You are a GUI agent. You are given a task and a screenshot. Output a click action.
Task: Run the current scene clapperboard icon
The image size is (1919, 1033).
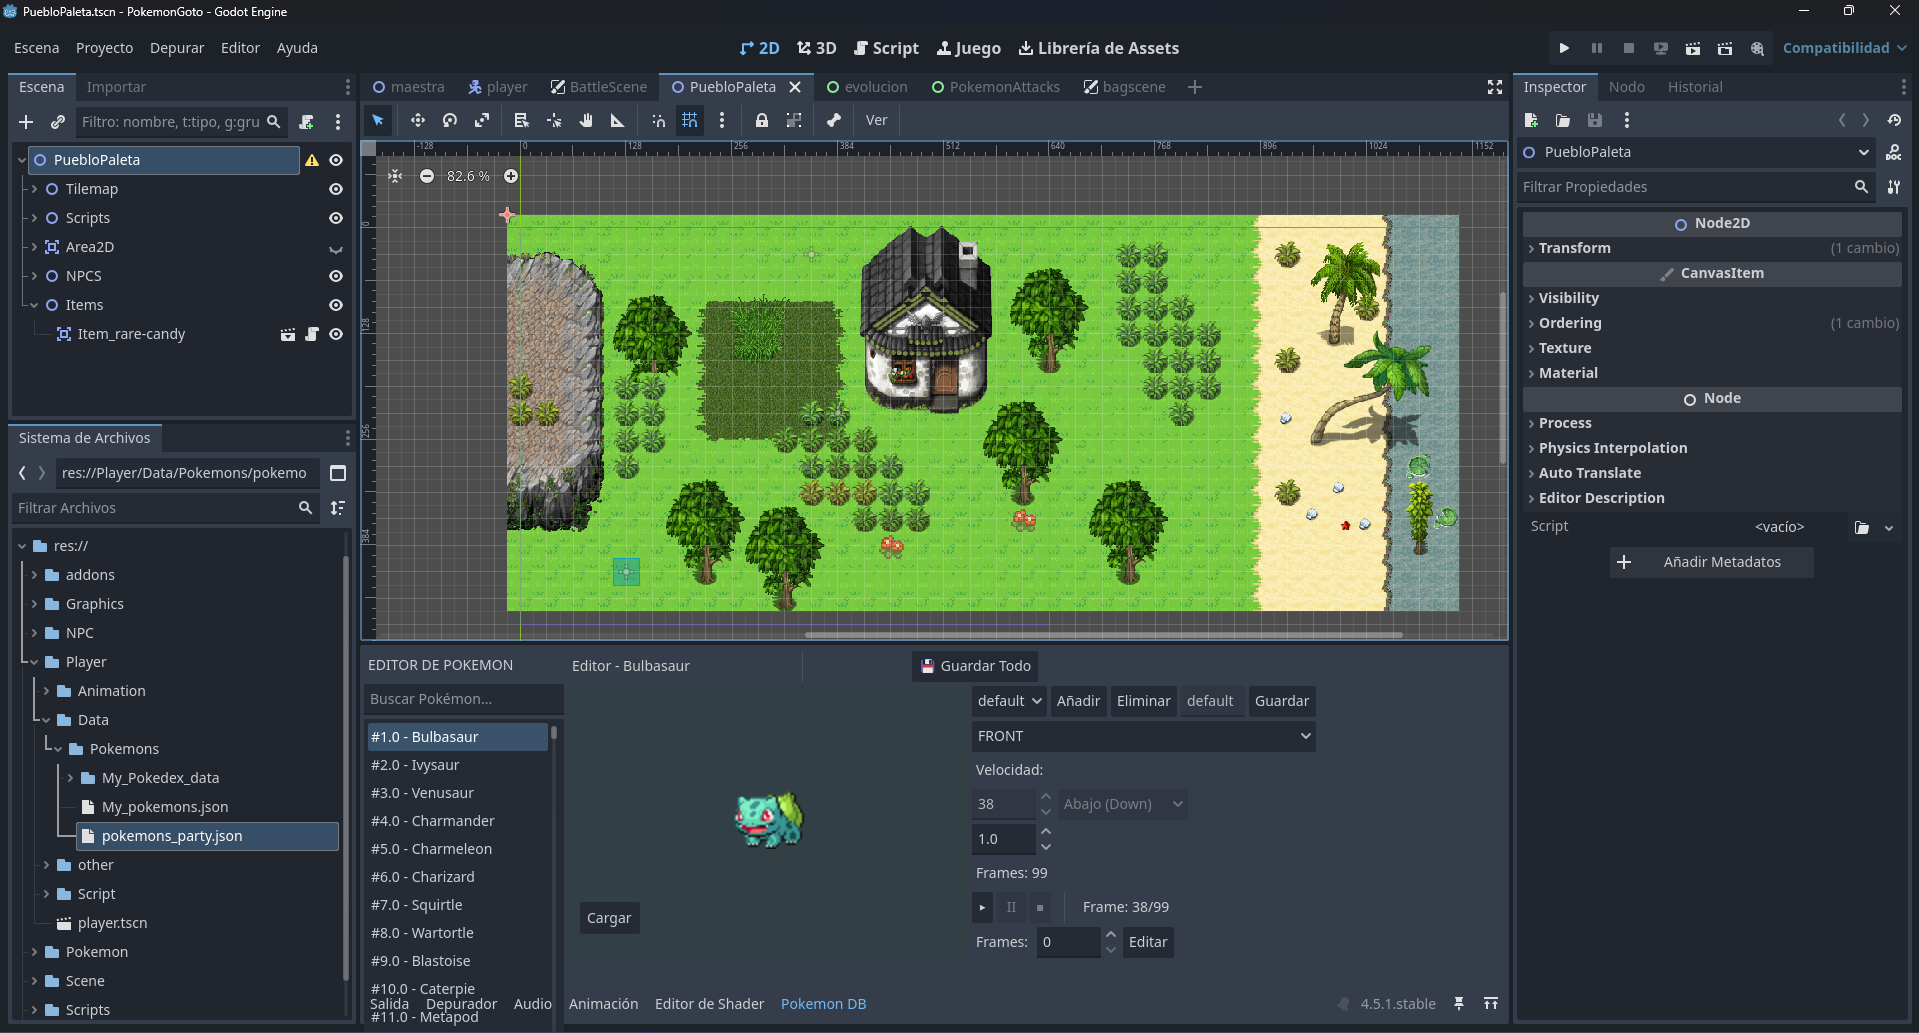click(1693, 48)
